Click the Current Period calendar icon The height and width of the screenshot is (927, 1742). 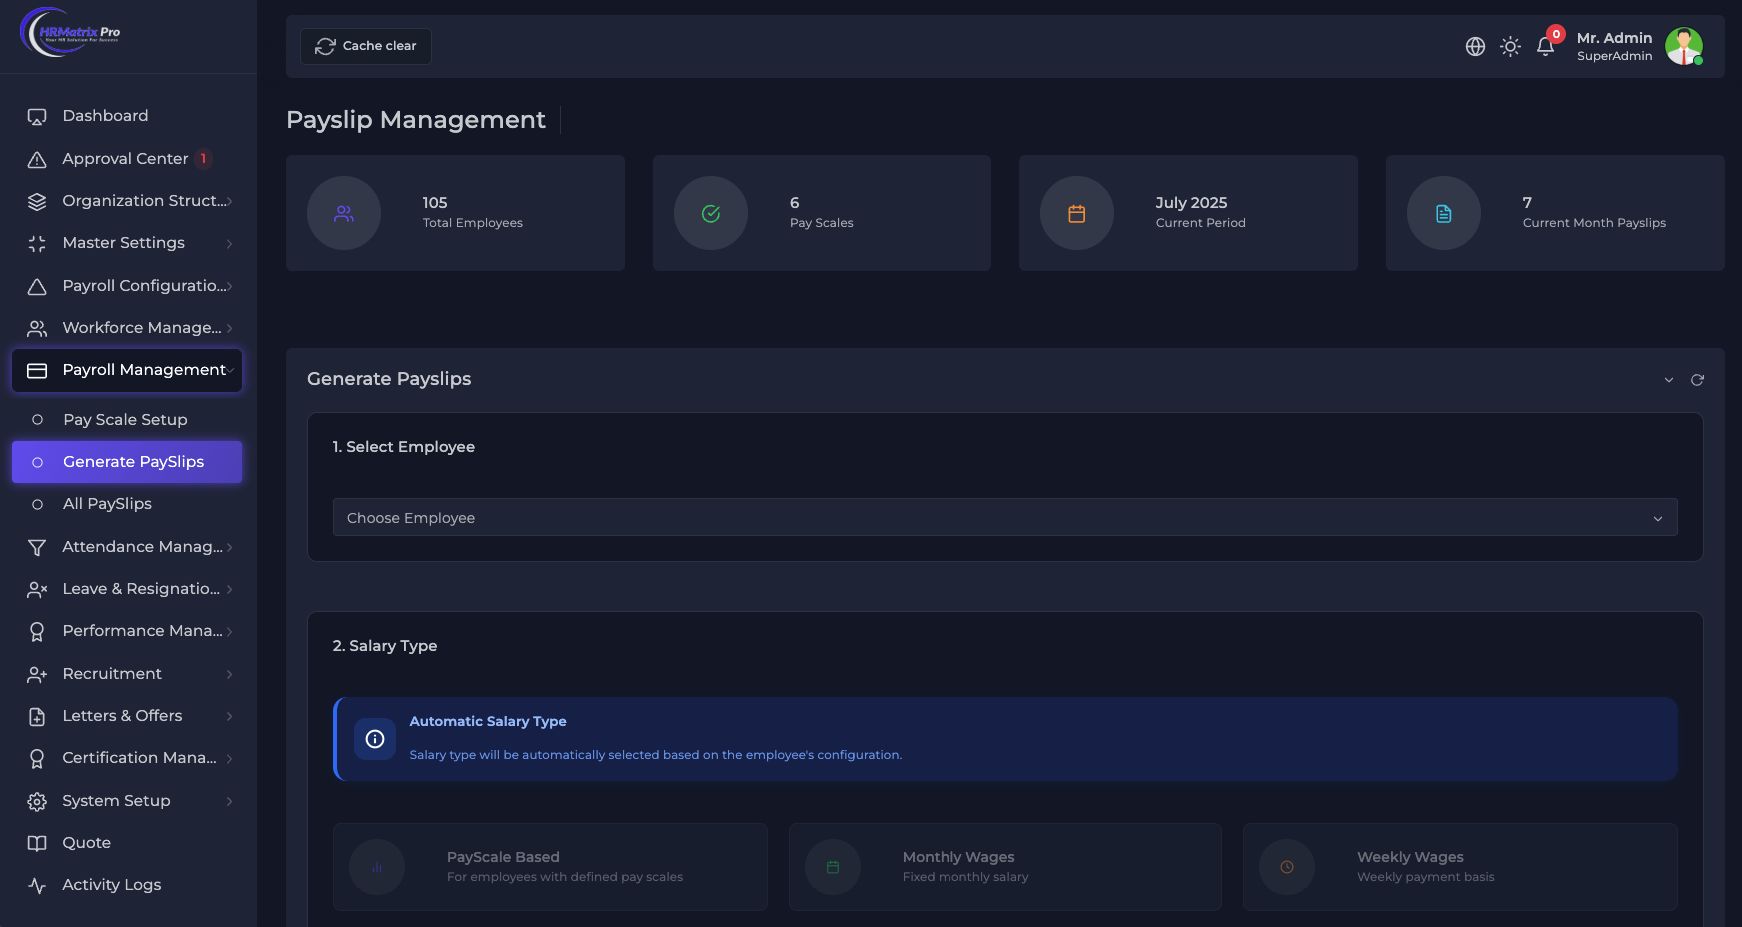coord(1077,213)
